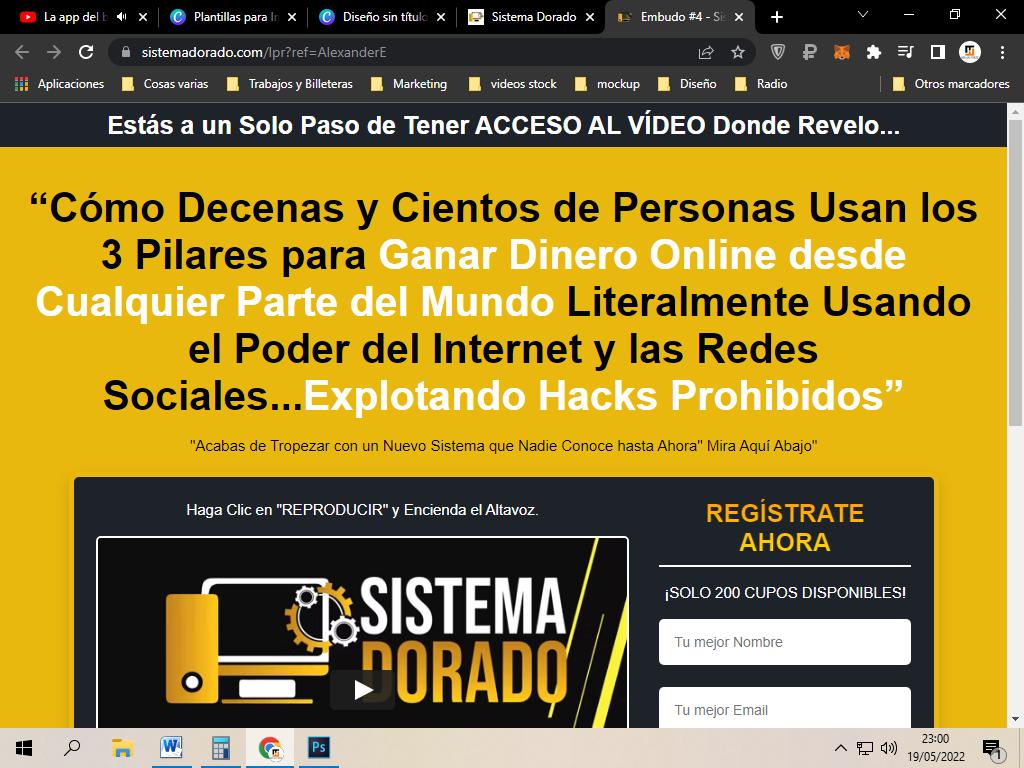Click the share page icon in address bar

[706, 52]
